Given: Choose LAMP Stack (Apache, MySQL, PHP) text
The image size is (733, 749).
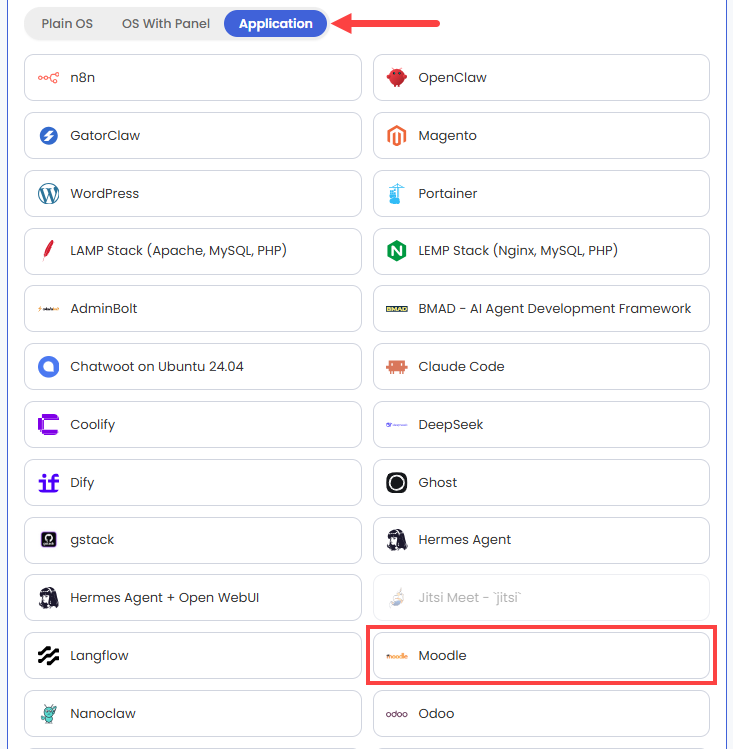Looking at the screenshot, I should tap(179, 251).
